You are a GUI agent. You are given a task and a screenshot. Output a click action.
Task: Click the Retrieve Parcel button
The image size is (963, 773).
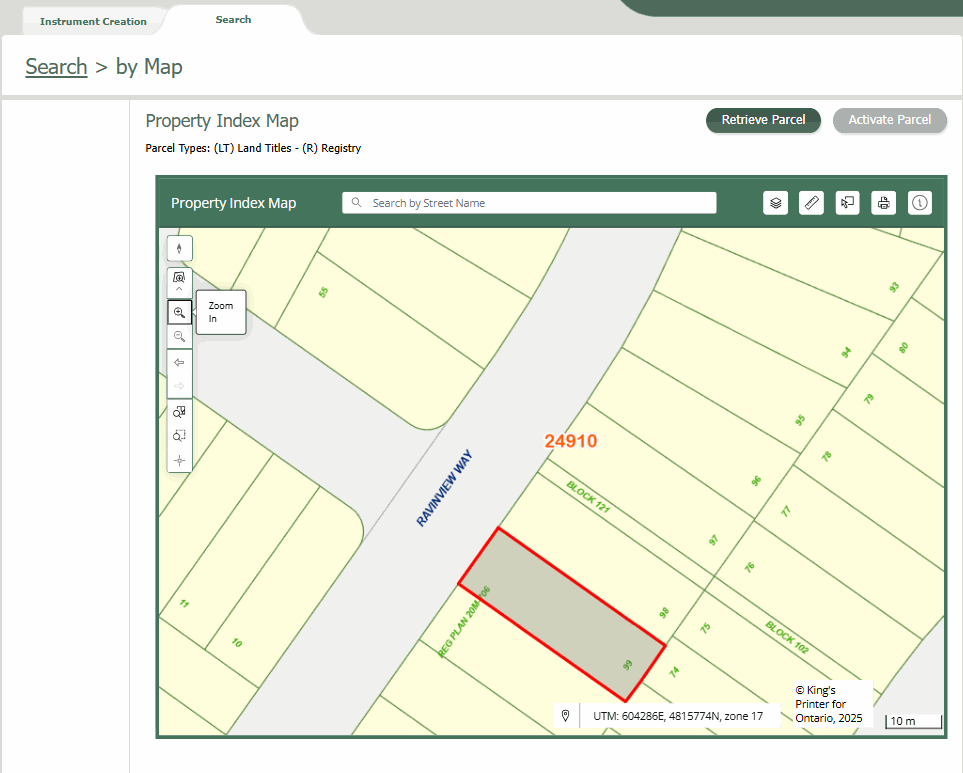click(763, 120)
